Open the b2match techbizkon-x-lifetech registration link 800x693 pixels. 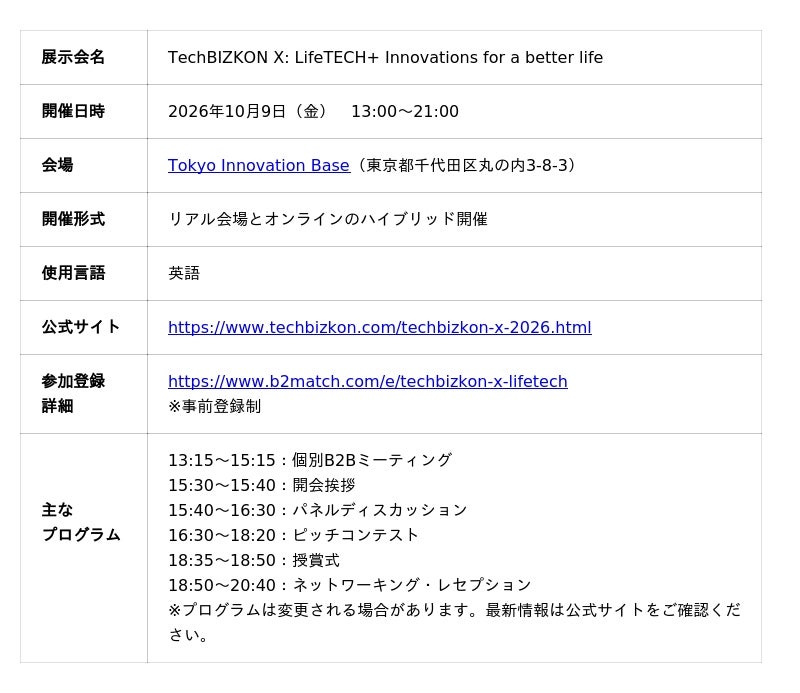[367, 381]
